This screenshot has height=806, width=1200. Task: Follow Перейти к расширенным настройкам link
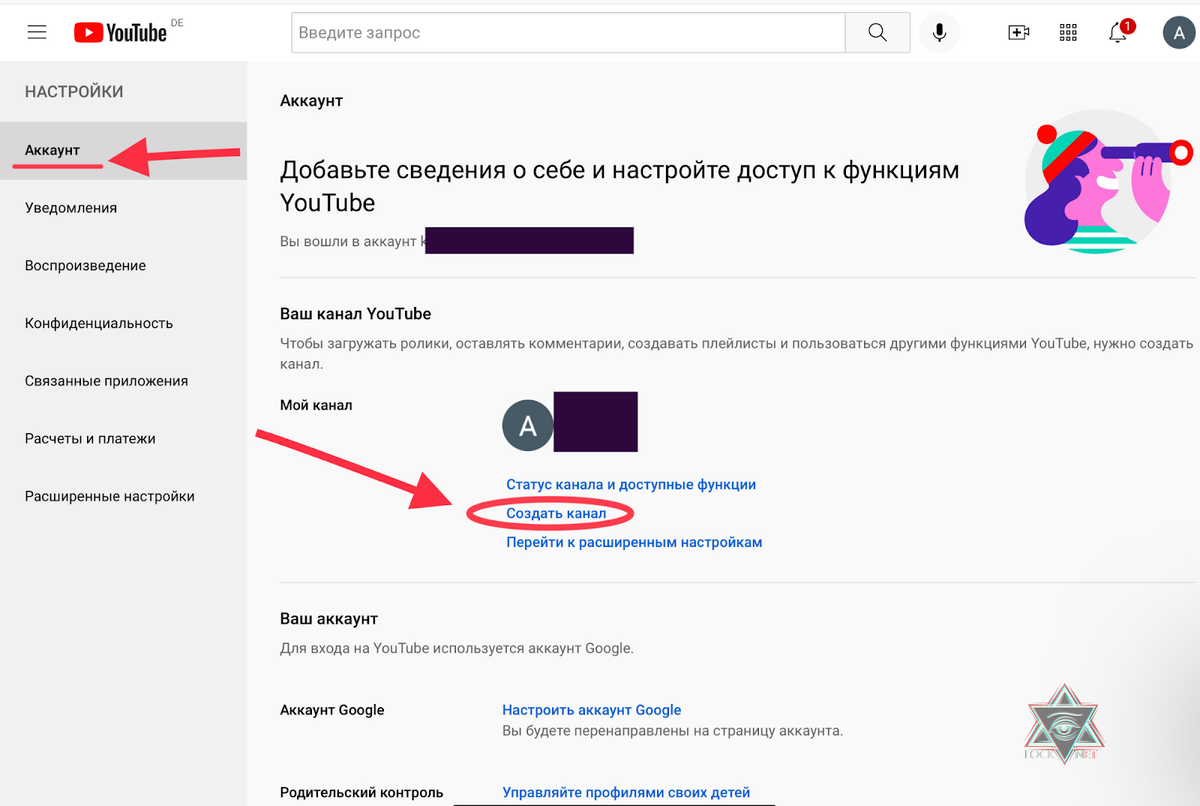[x=634, y=542]
